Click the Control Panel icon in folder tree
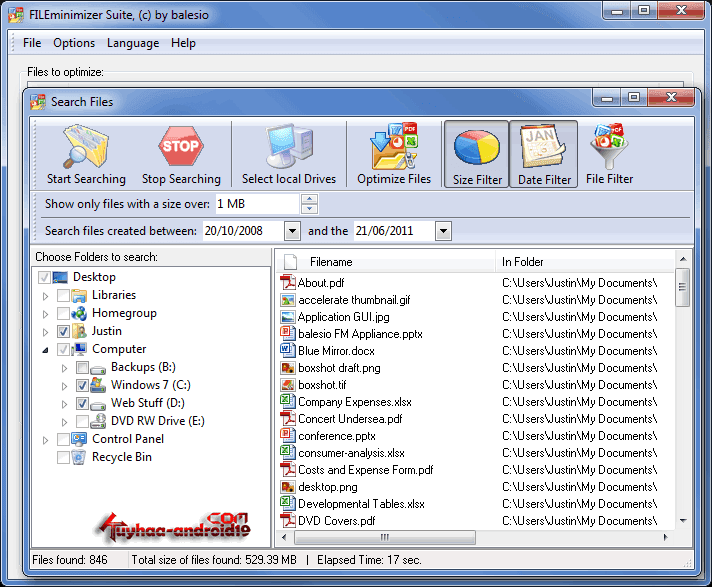The width and height of the screenshot is (712, 587). [79, 439]
